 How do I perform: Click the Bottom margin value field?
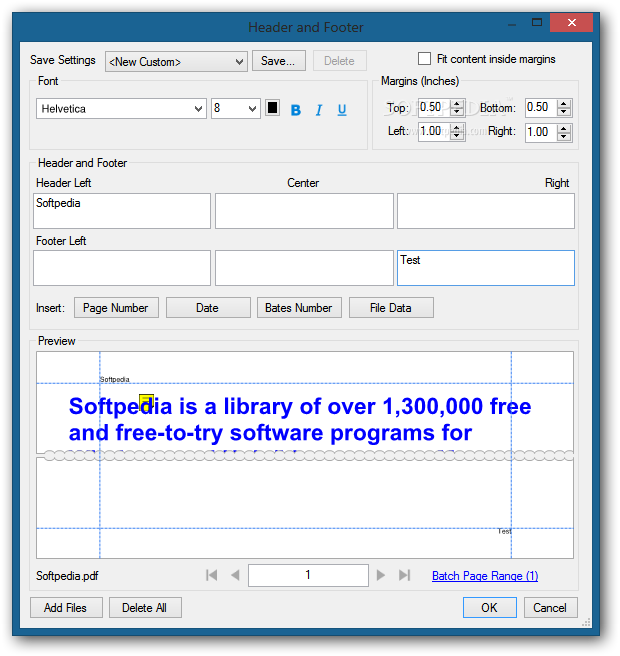tap(541, 108)
